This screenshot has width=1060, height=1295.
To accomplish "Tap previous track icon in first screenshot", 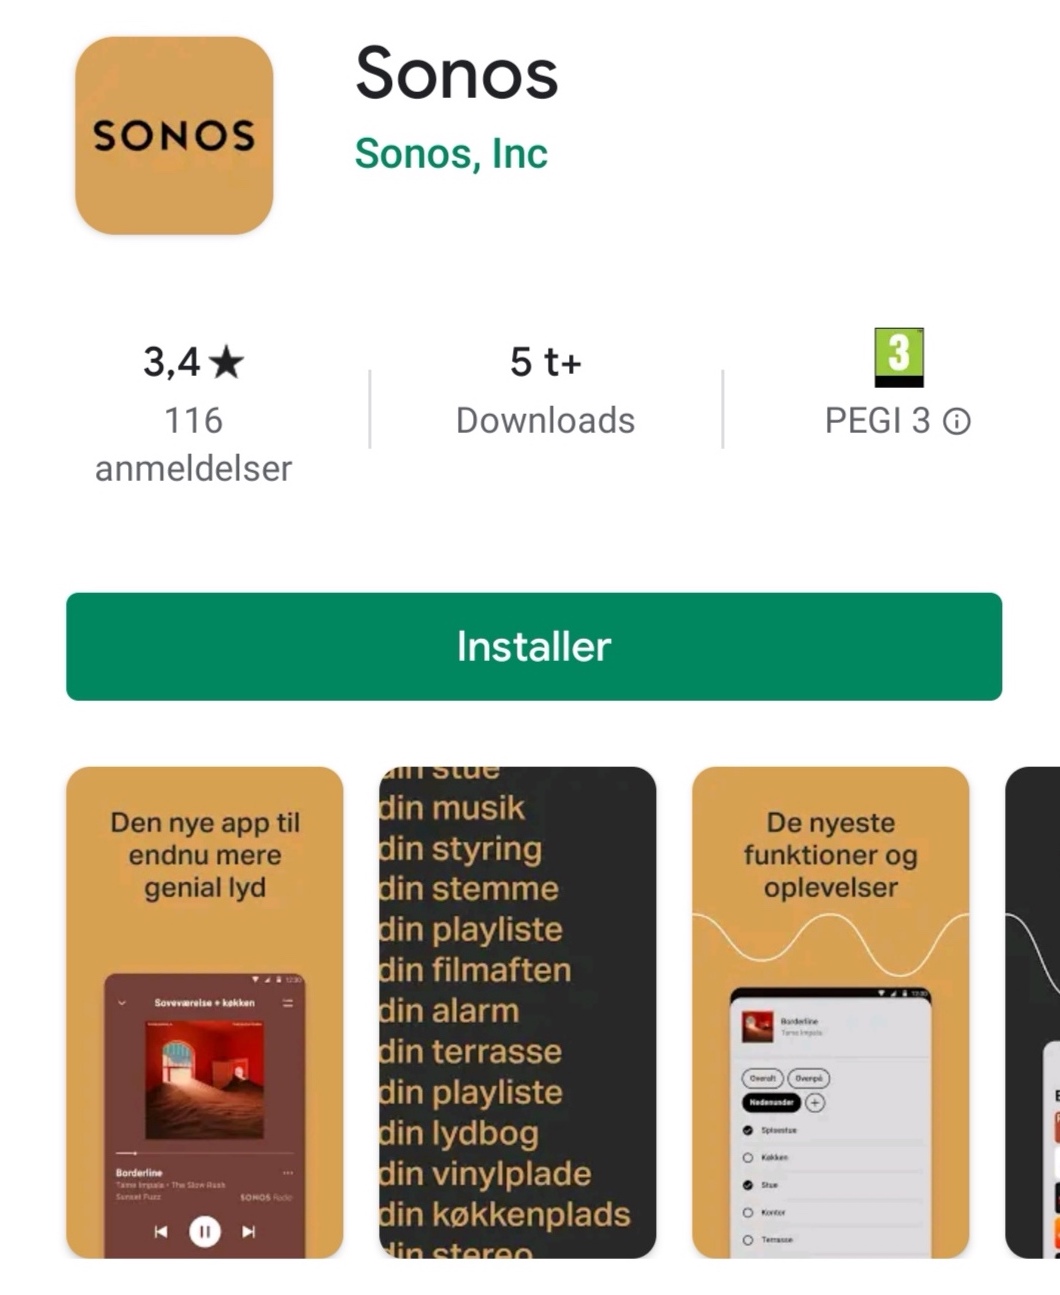I will pyautogui.click(x=161, y=1231).
